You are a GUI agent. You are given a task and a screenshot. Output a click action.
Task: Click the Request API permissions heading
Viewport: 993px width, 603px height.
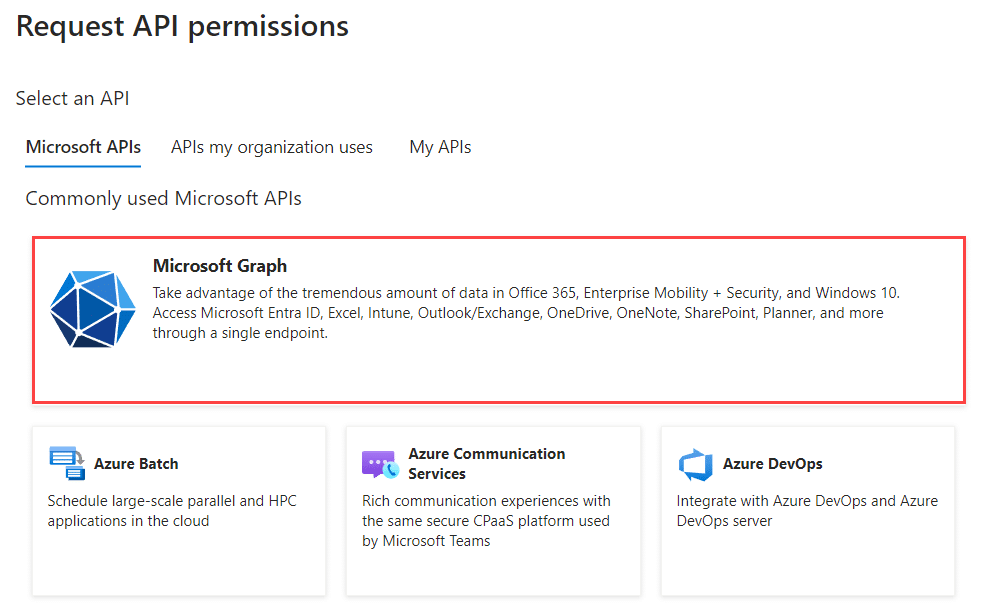182,27
